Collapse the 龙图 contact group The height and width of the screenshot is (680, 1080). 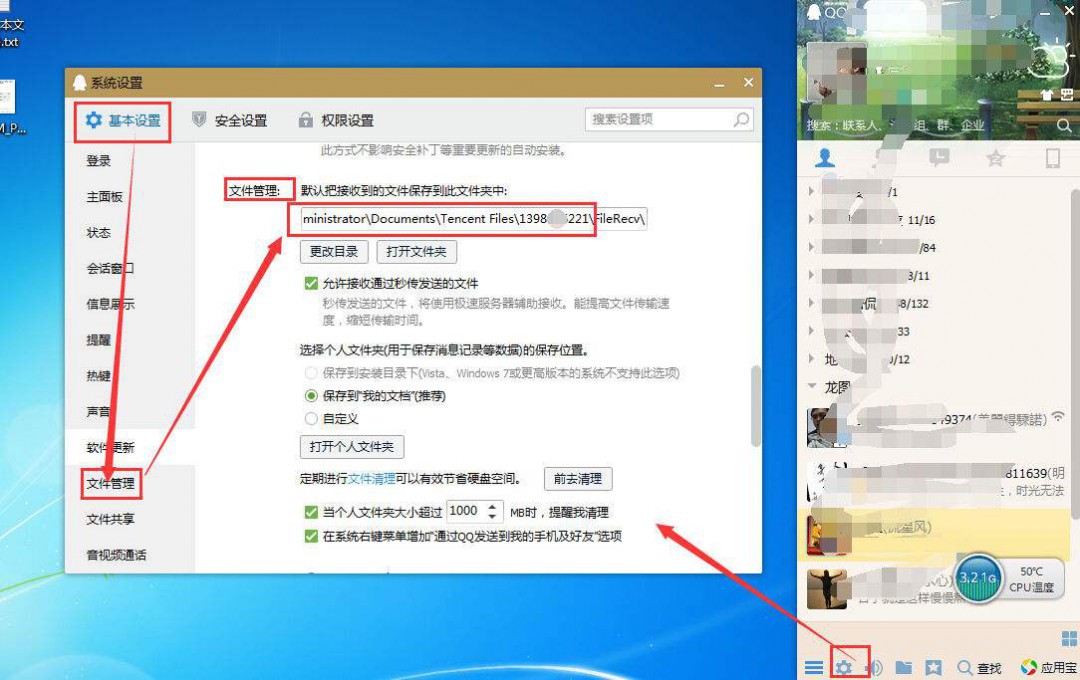[811, 387]
